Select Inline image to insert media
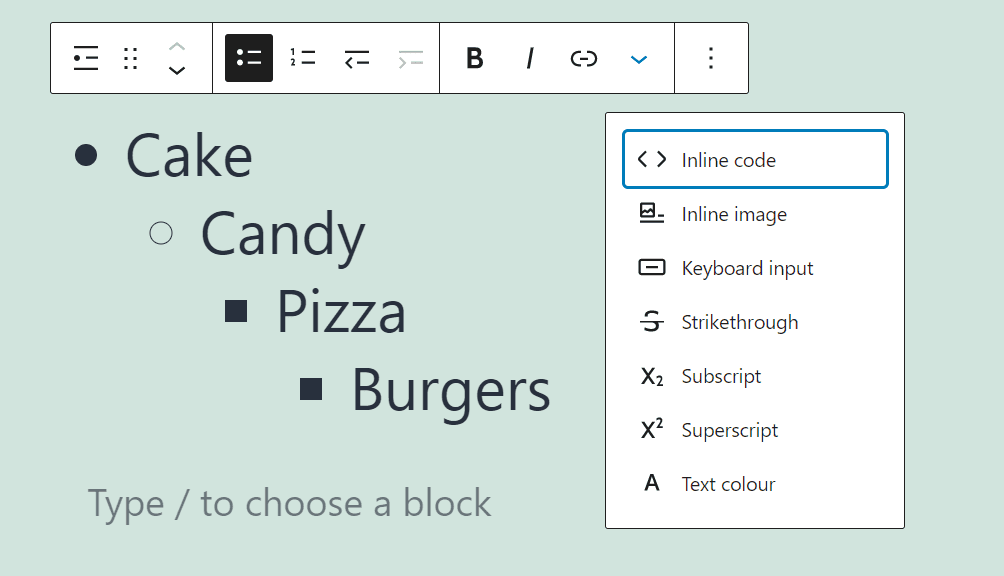This screenshot has height=576, width=1004. tap(733, 214)
